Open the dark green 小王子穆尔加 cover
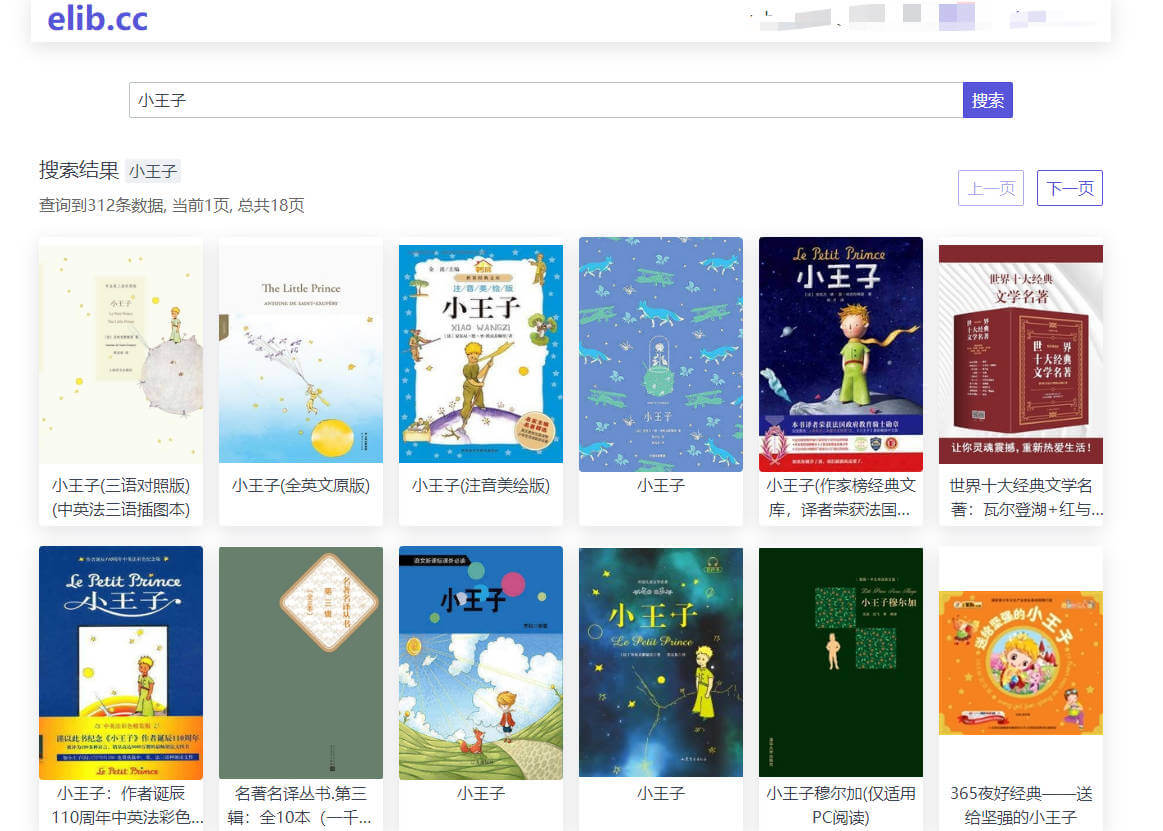Image resolution: width=1163 pixels, height=831 pixels. click(841, 662)
